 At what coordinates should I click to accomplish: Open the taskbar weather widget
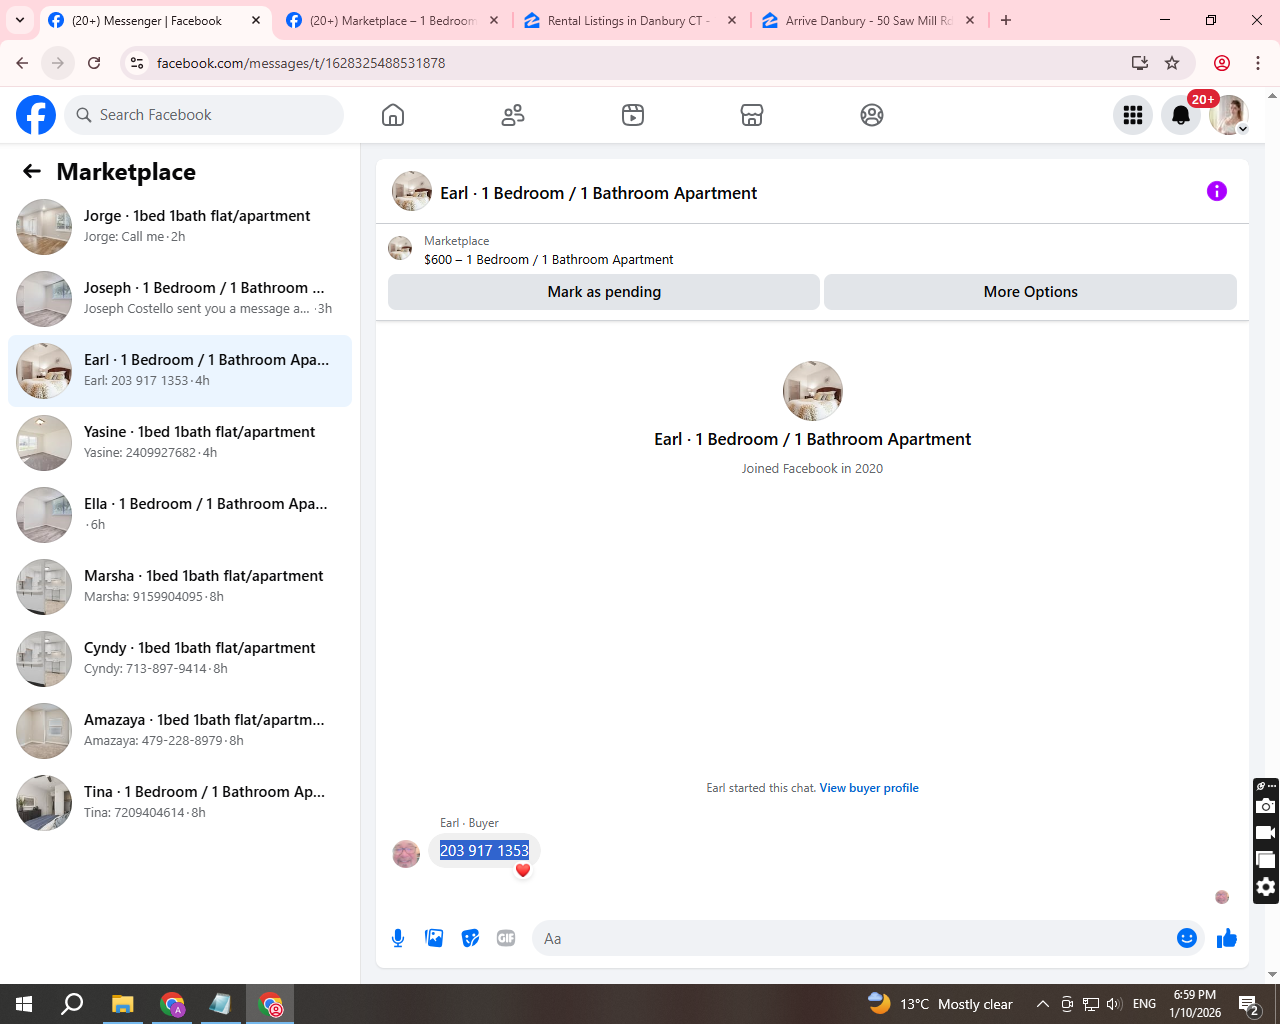tap(940, 1004)
